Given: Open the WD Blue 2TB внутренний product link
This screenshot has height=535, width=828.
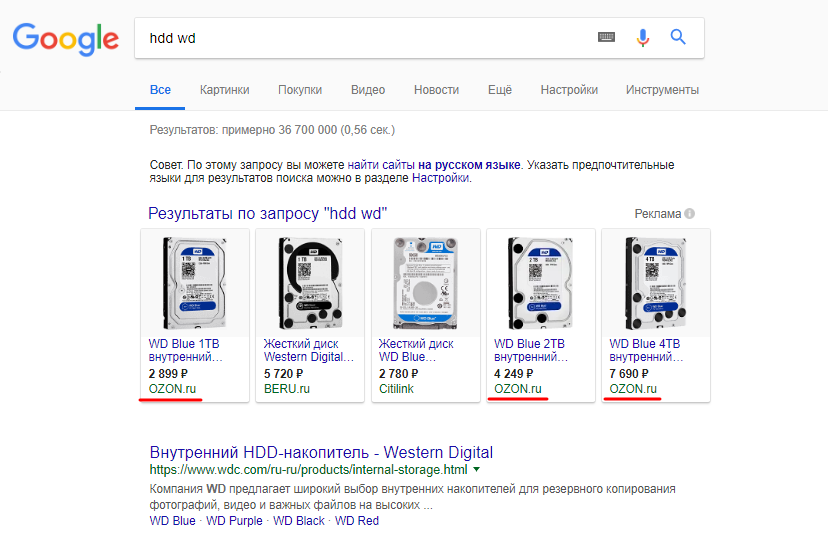Looking at the screenshot, I should pos(531,350).
